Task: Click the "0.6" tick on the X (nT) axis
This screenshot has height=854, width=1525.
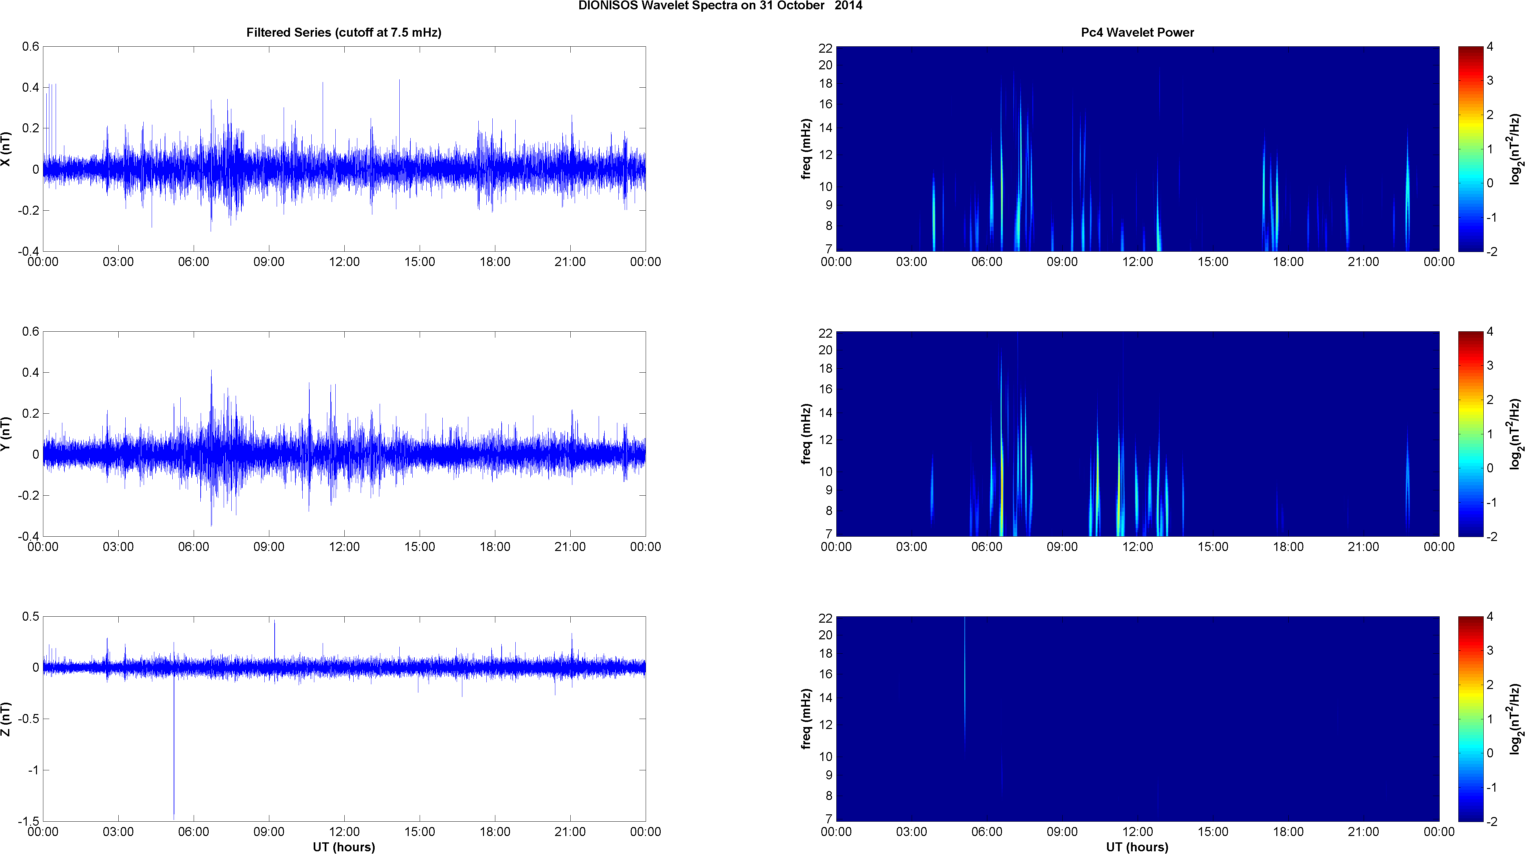Action: pos(30,47)
